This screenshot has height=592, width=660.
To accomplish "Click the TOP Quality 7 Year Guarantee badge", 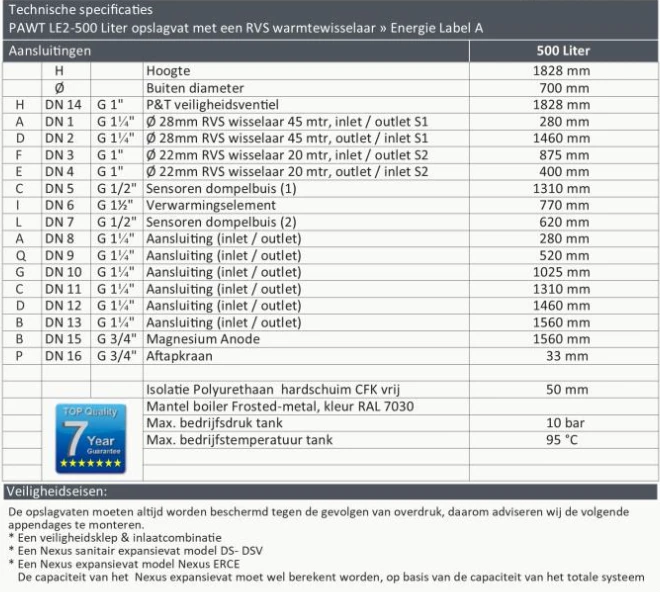I will click(x=90, y=438).
